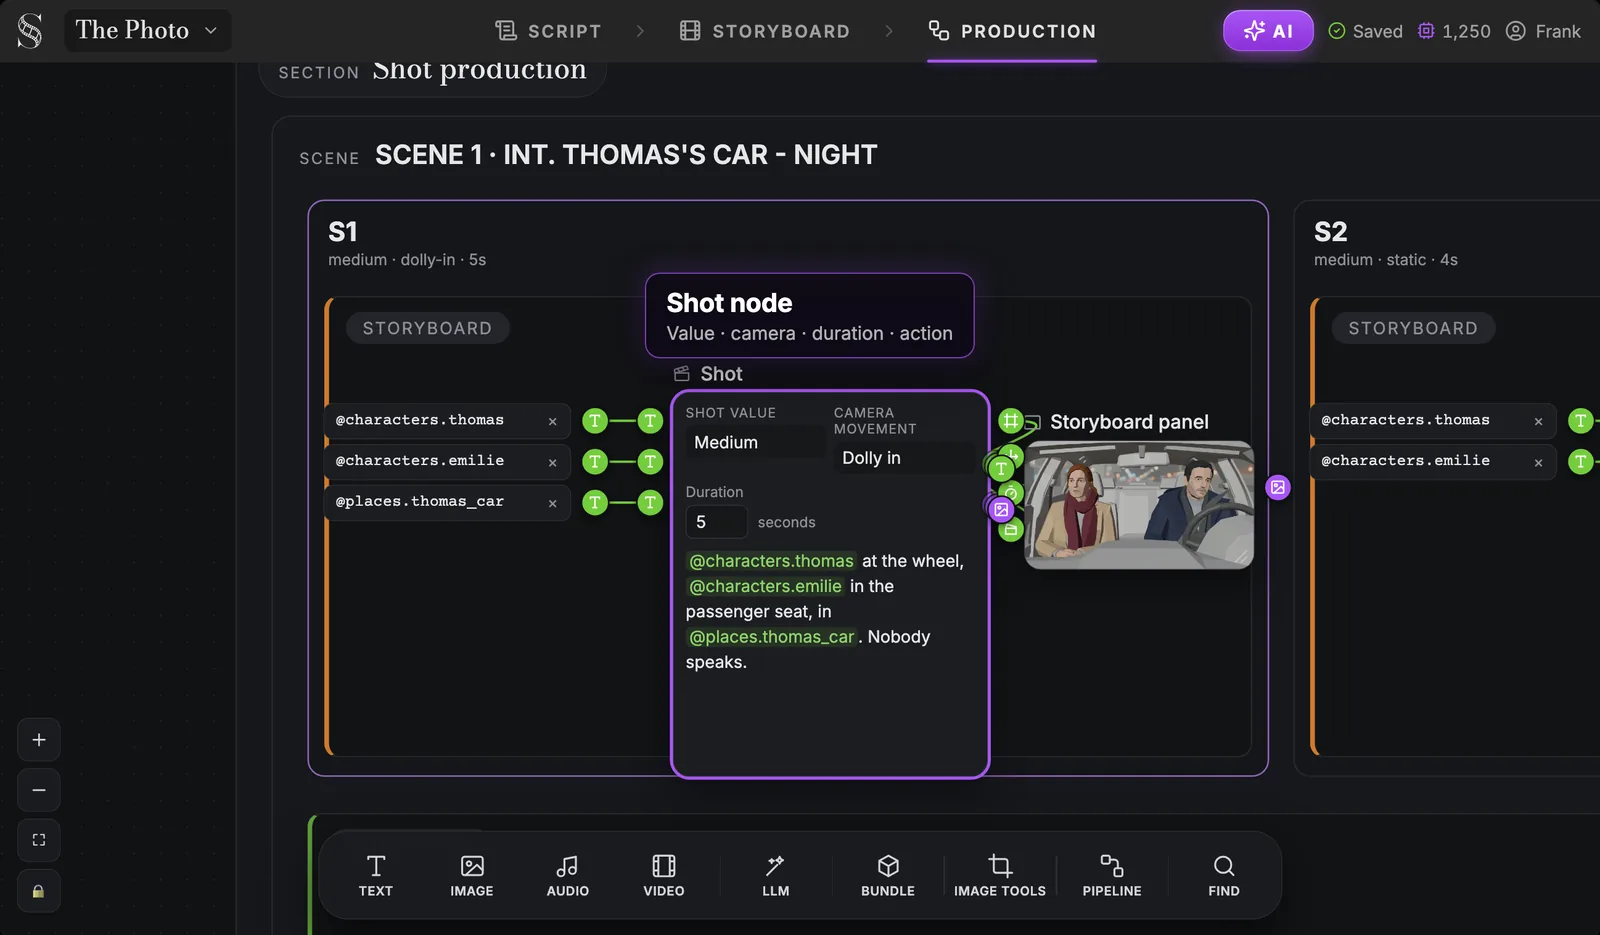Click the clapperboard icon beside Shot label
This screenshot has height=935, width=1600.
point(682,373)
